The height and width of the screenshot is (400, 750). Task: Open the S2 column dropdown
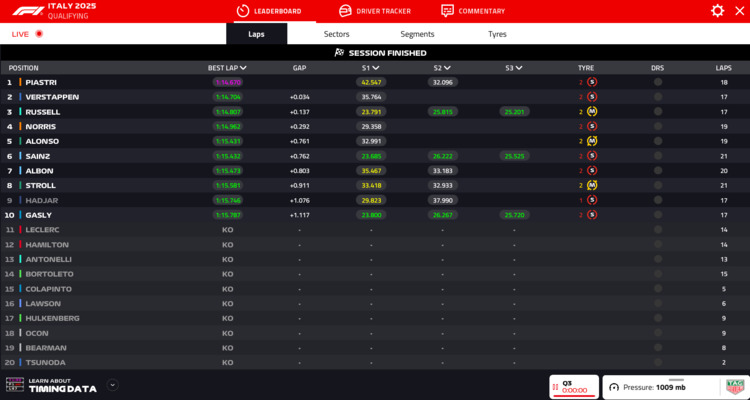click(x=447, y=68)
